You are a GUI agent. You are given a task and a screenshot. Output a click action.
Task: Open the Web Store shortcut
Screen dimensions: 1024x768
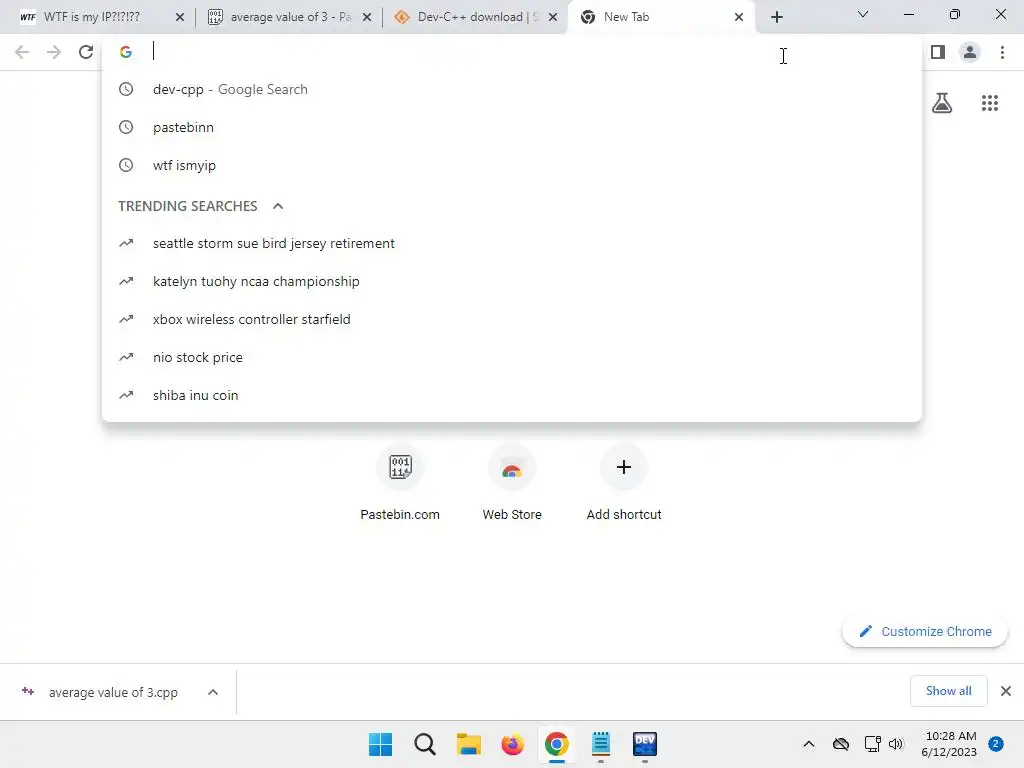(x=512, y=483)
